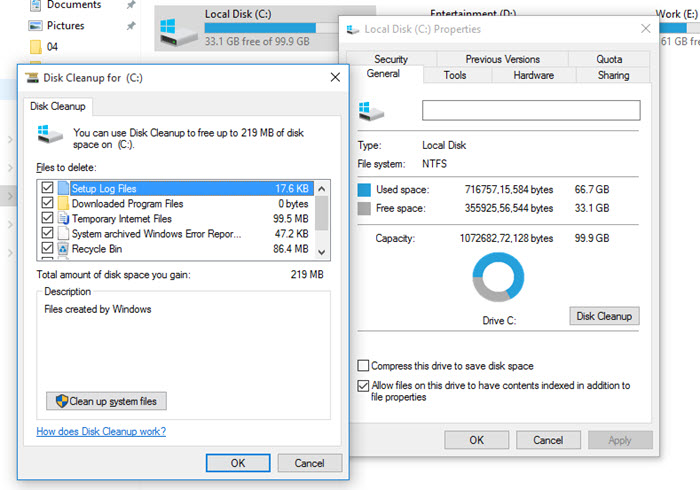The image size is (700, 490).
Task: Click Local Disk (C:) capacity bar
Action: (271, 28)
